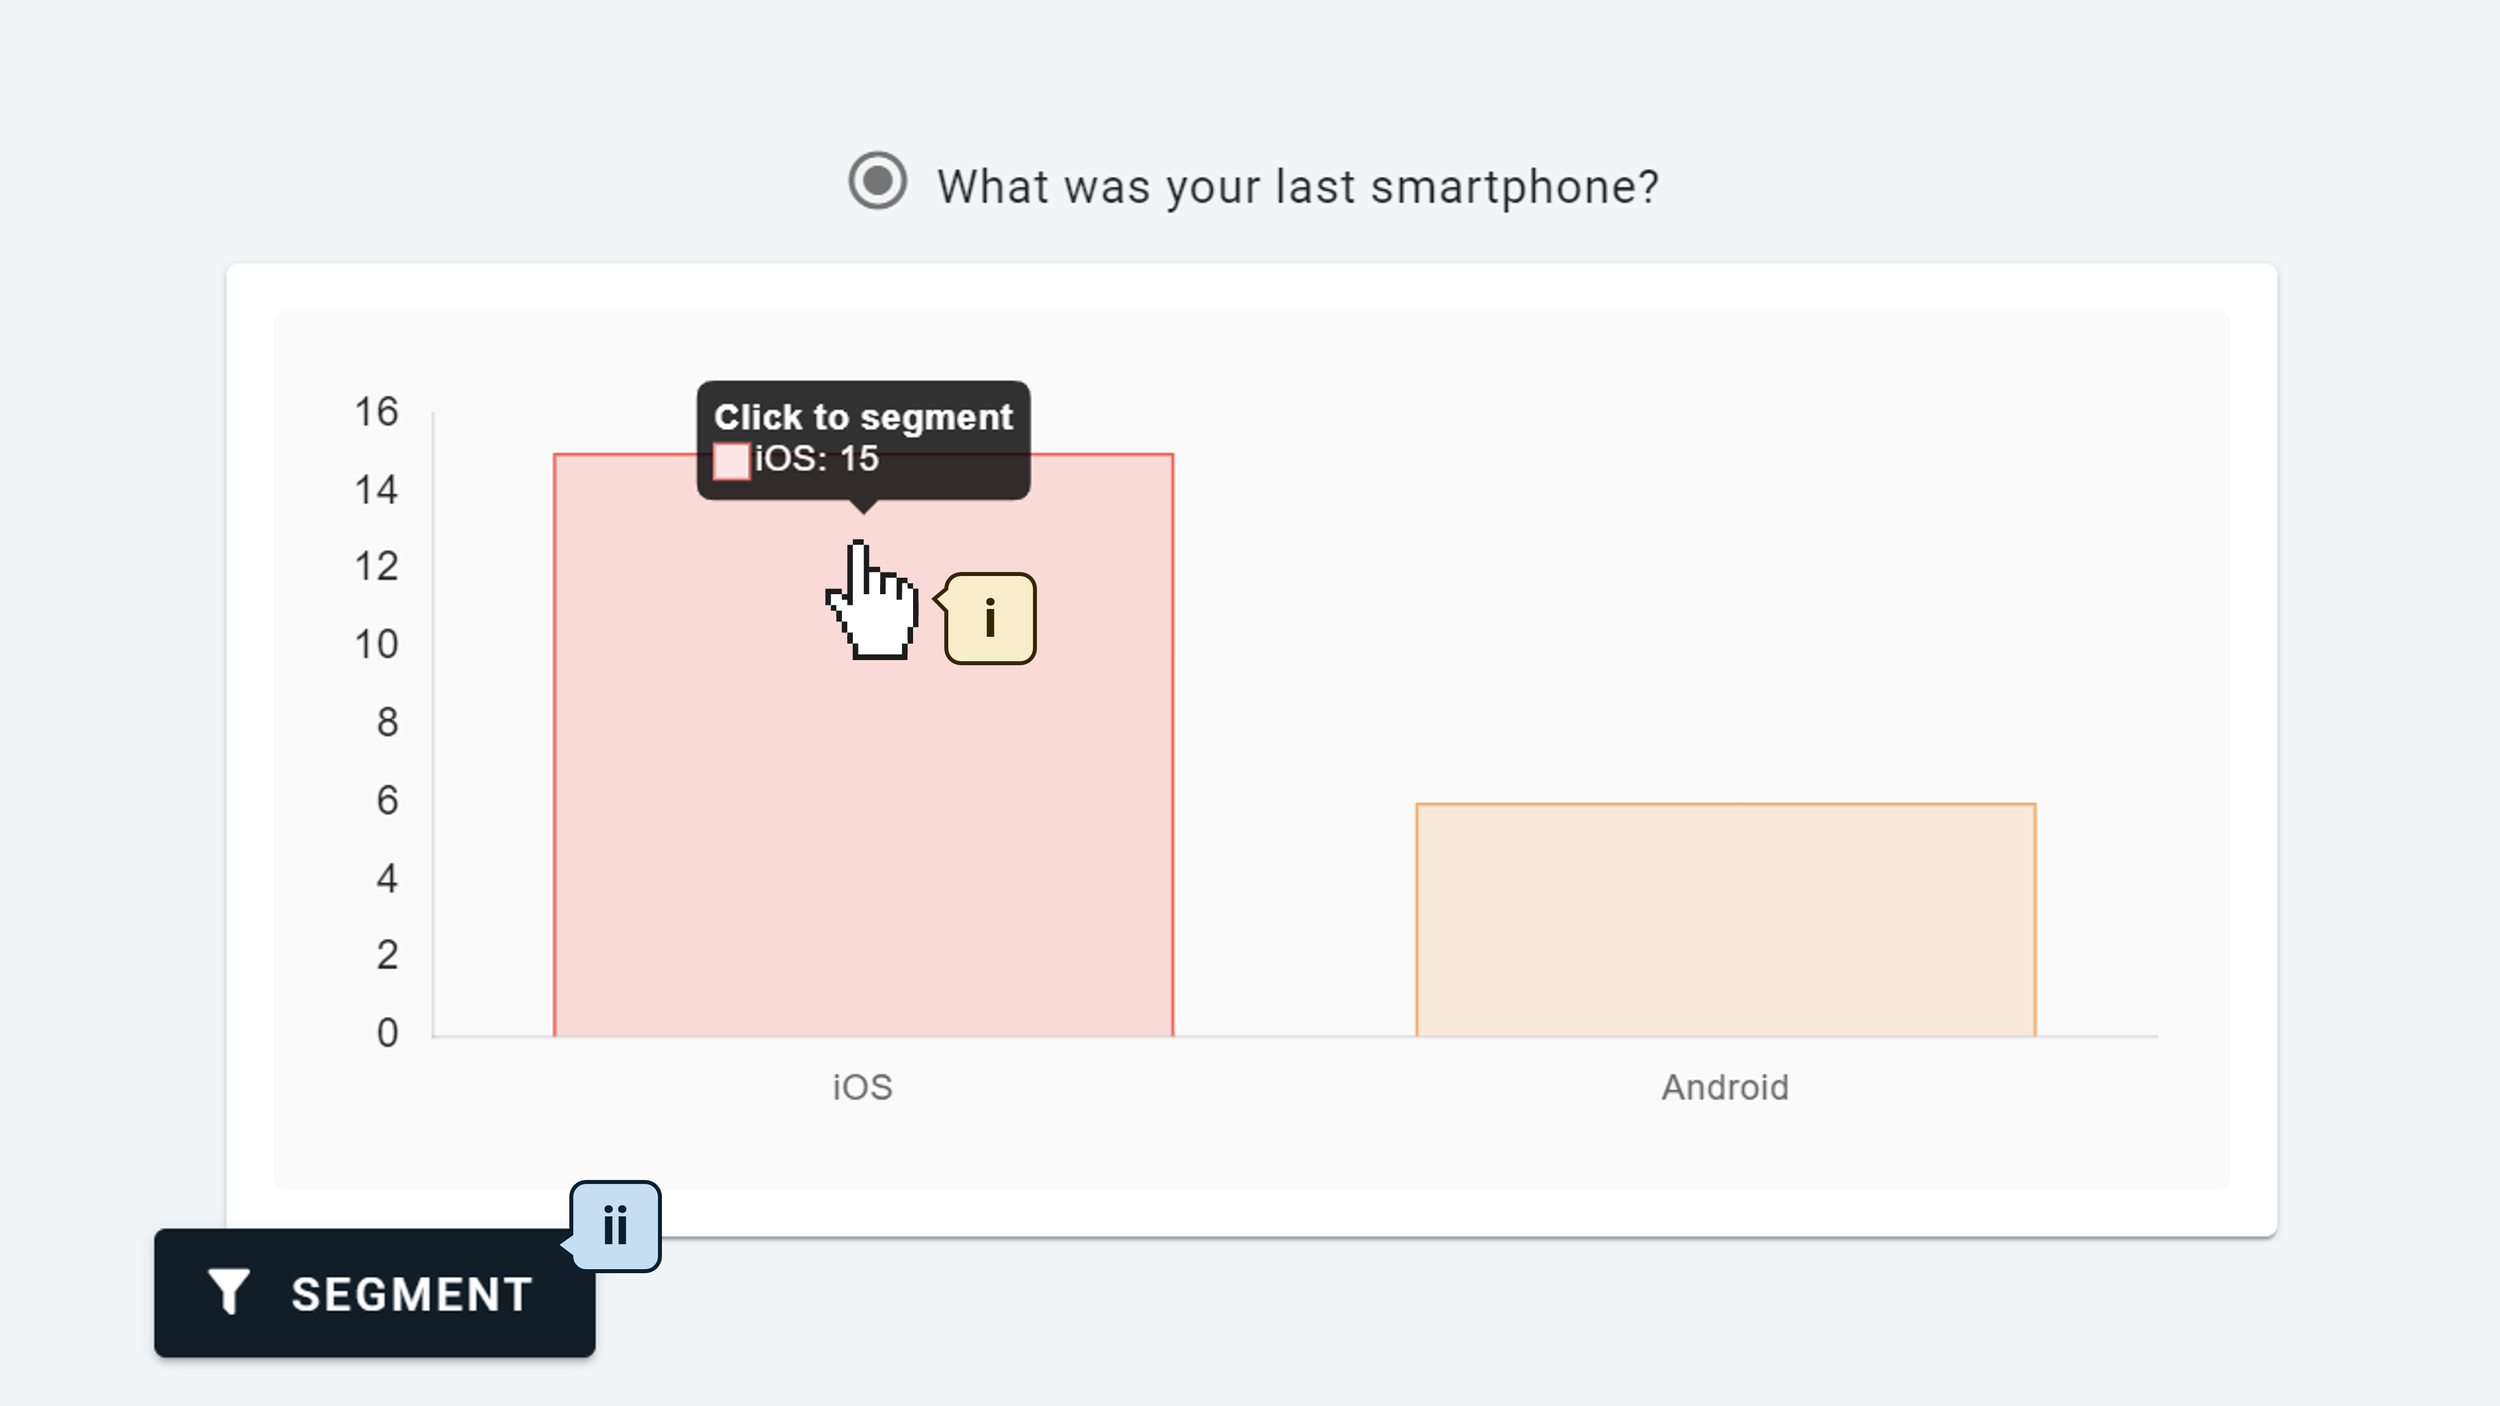Click the 'iOS: 15' tooltip value
The image size is (2500, 1406).
tap(816, 459)
